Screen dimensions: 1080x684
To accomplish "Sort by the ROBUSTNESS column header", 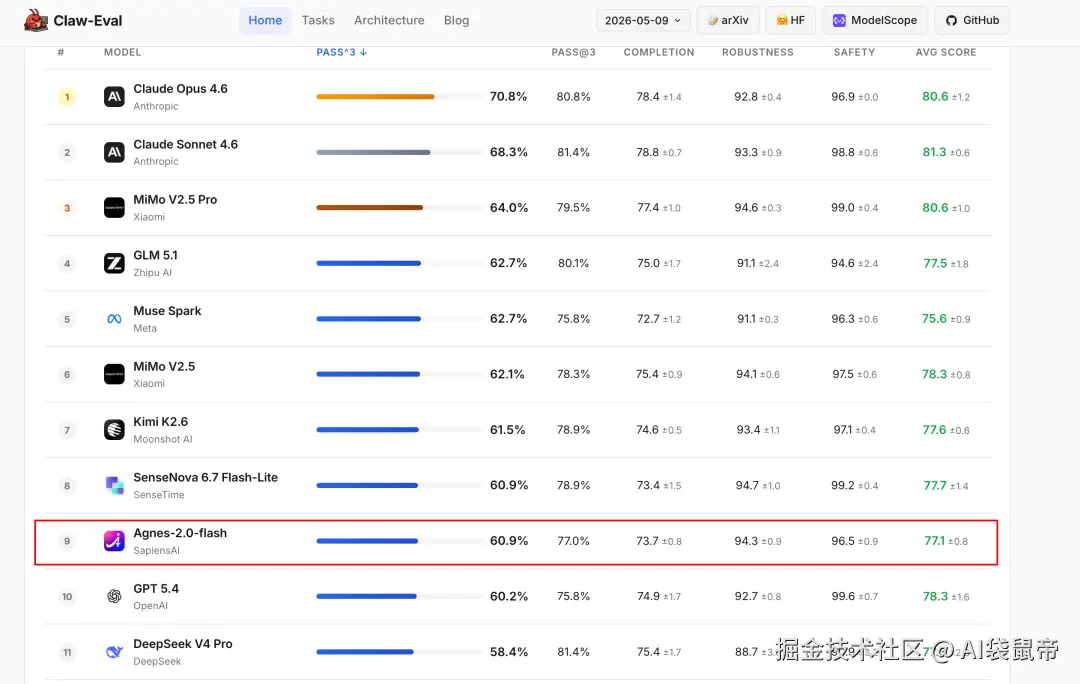I will tap(758, 52).
